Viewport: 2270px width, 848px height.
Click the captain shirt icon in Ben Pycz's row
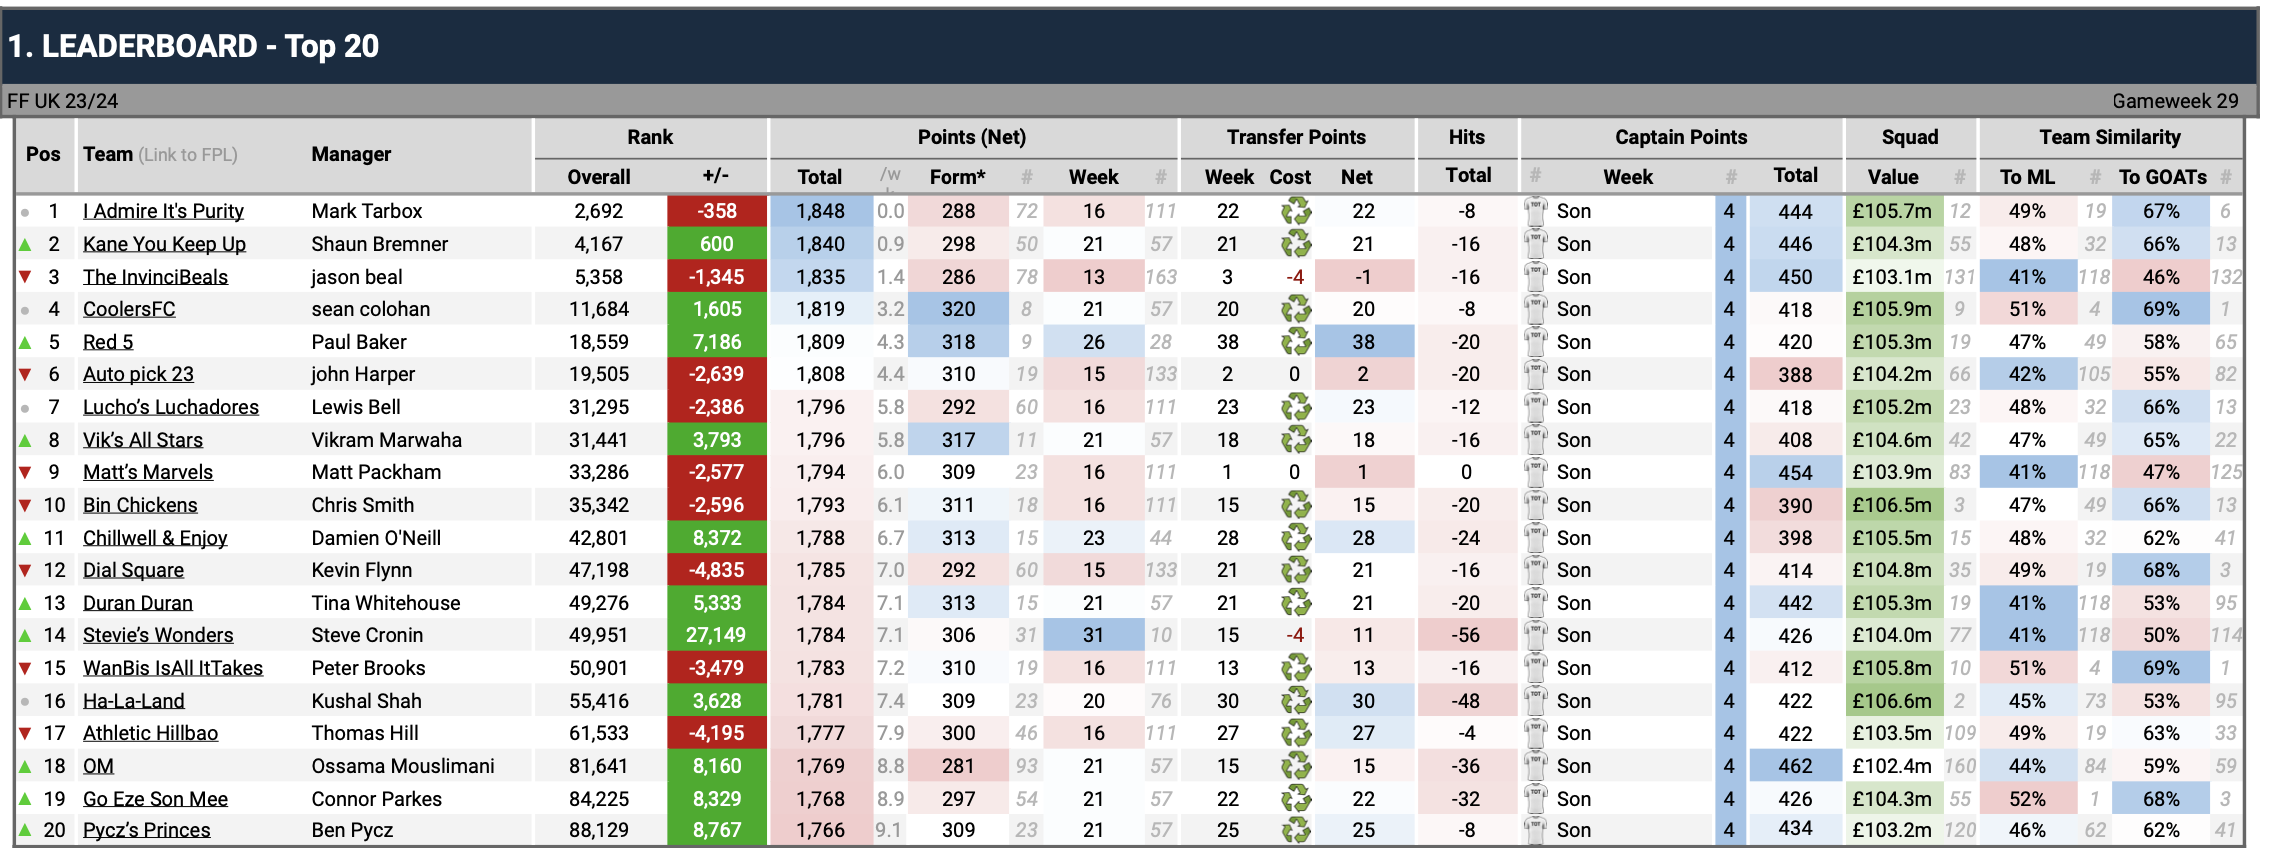click(1535, 829)
